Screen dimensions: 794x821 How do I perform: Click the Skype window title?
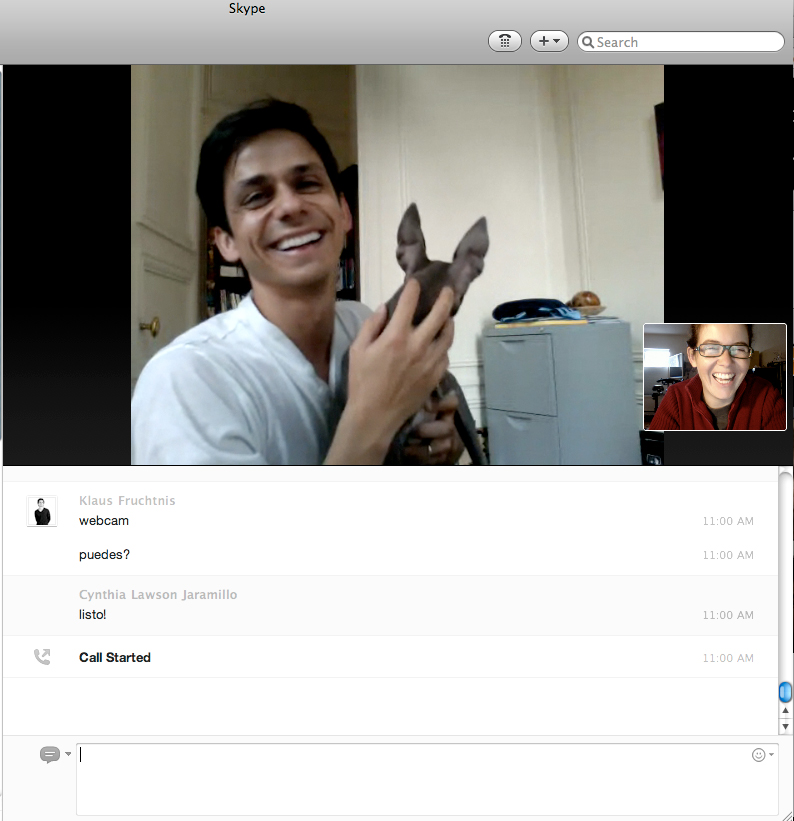point(247,9)
